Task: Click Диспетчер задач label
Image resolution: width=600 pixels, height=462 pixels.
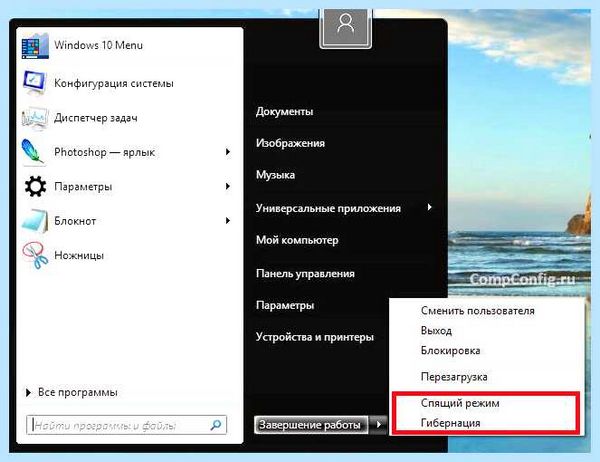Action: tap(96, 118)
